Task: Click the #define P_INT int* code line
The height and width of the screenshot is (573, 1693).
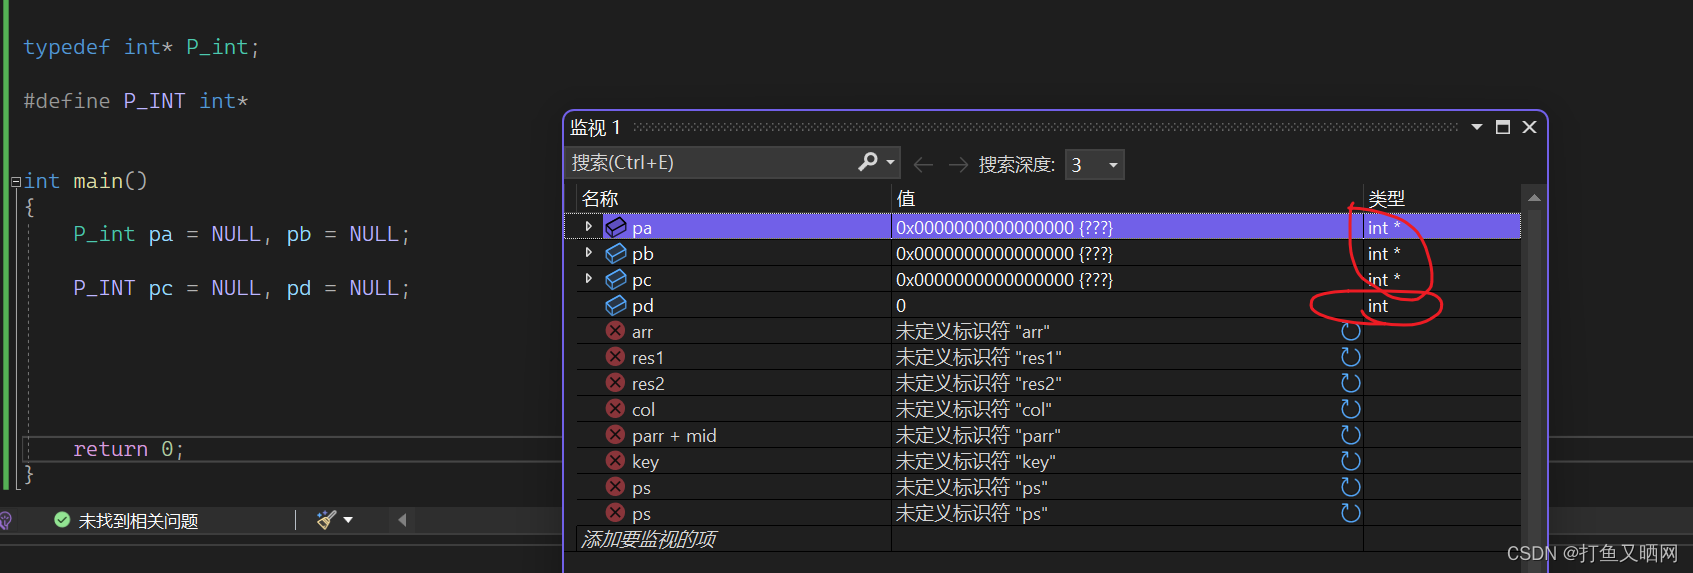Action: 136,101
